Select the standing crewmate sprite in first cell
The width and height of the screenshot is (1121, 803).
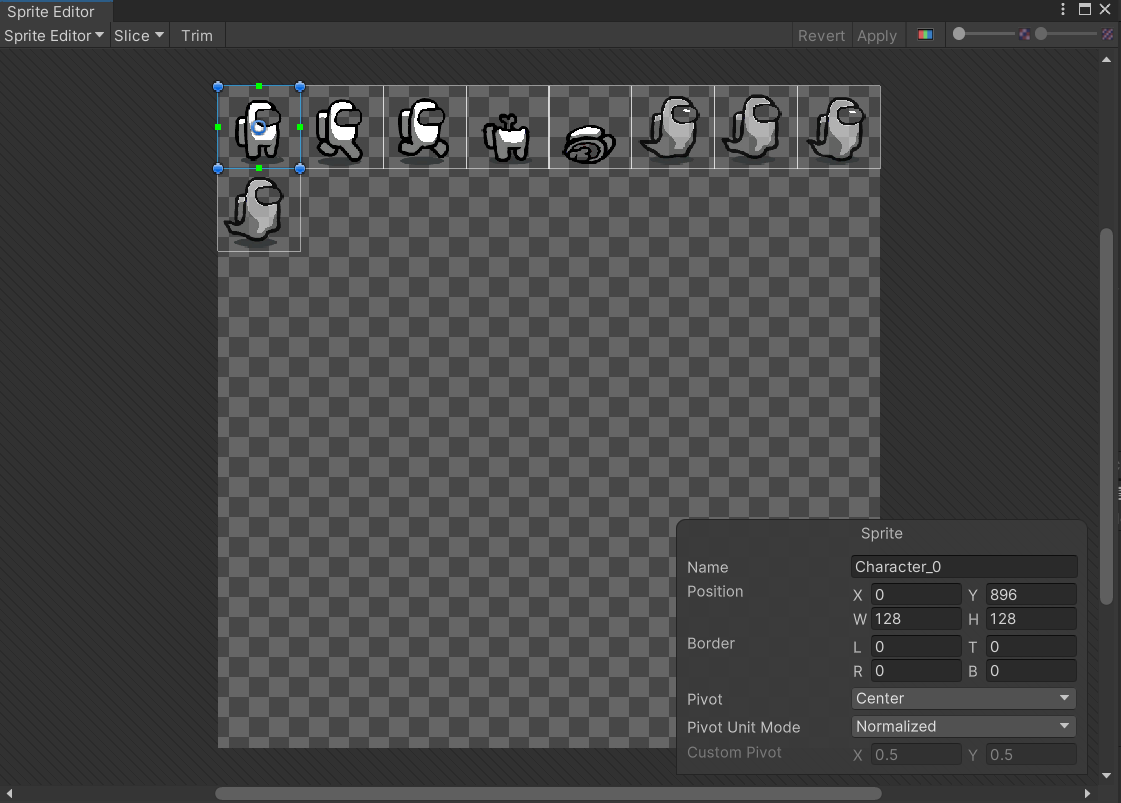(x=259, y=127)
